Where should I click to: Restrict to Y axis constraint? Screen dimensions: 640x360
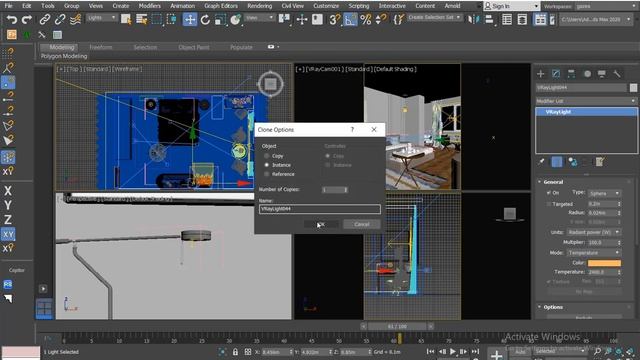pos(8,205)
